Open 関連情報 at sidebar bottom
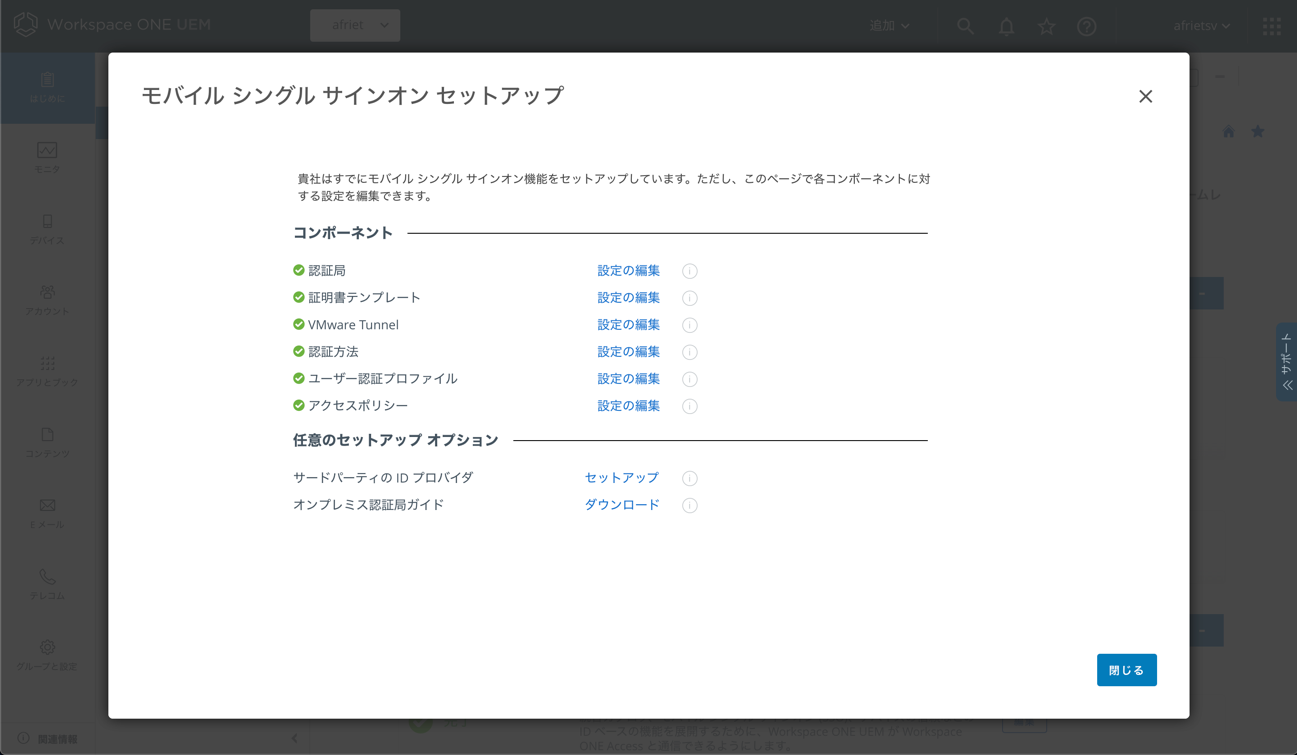Image resolution: width=1297 pixels, height=755 pixels. pos(47,739)
